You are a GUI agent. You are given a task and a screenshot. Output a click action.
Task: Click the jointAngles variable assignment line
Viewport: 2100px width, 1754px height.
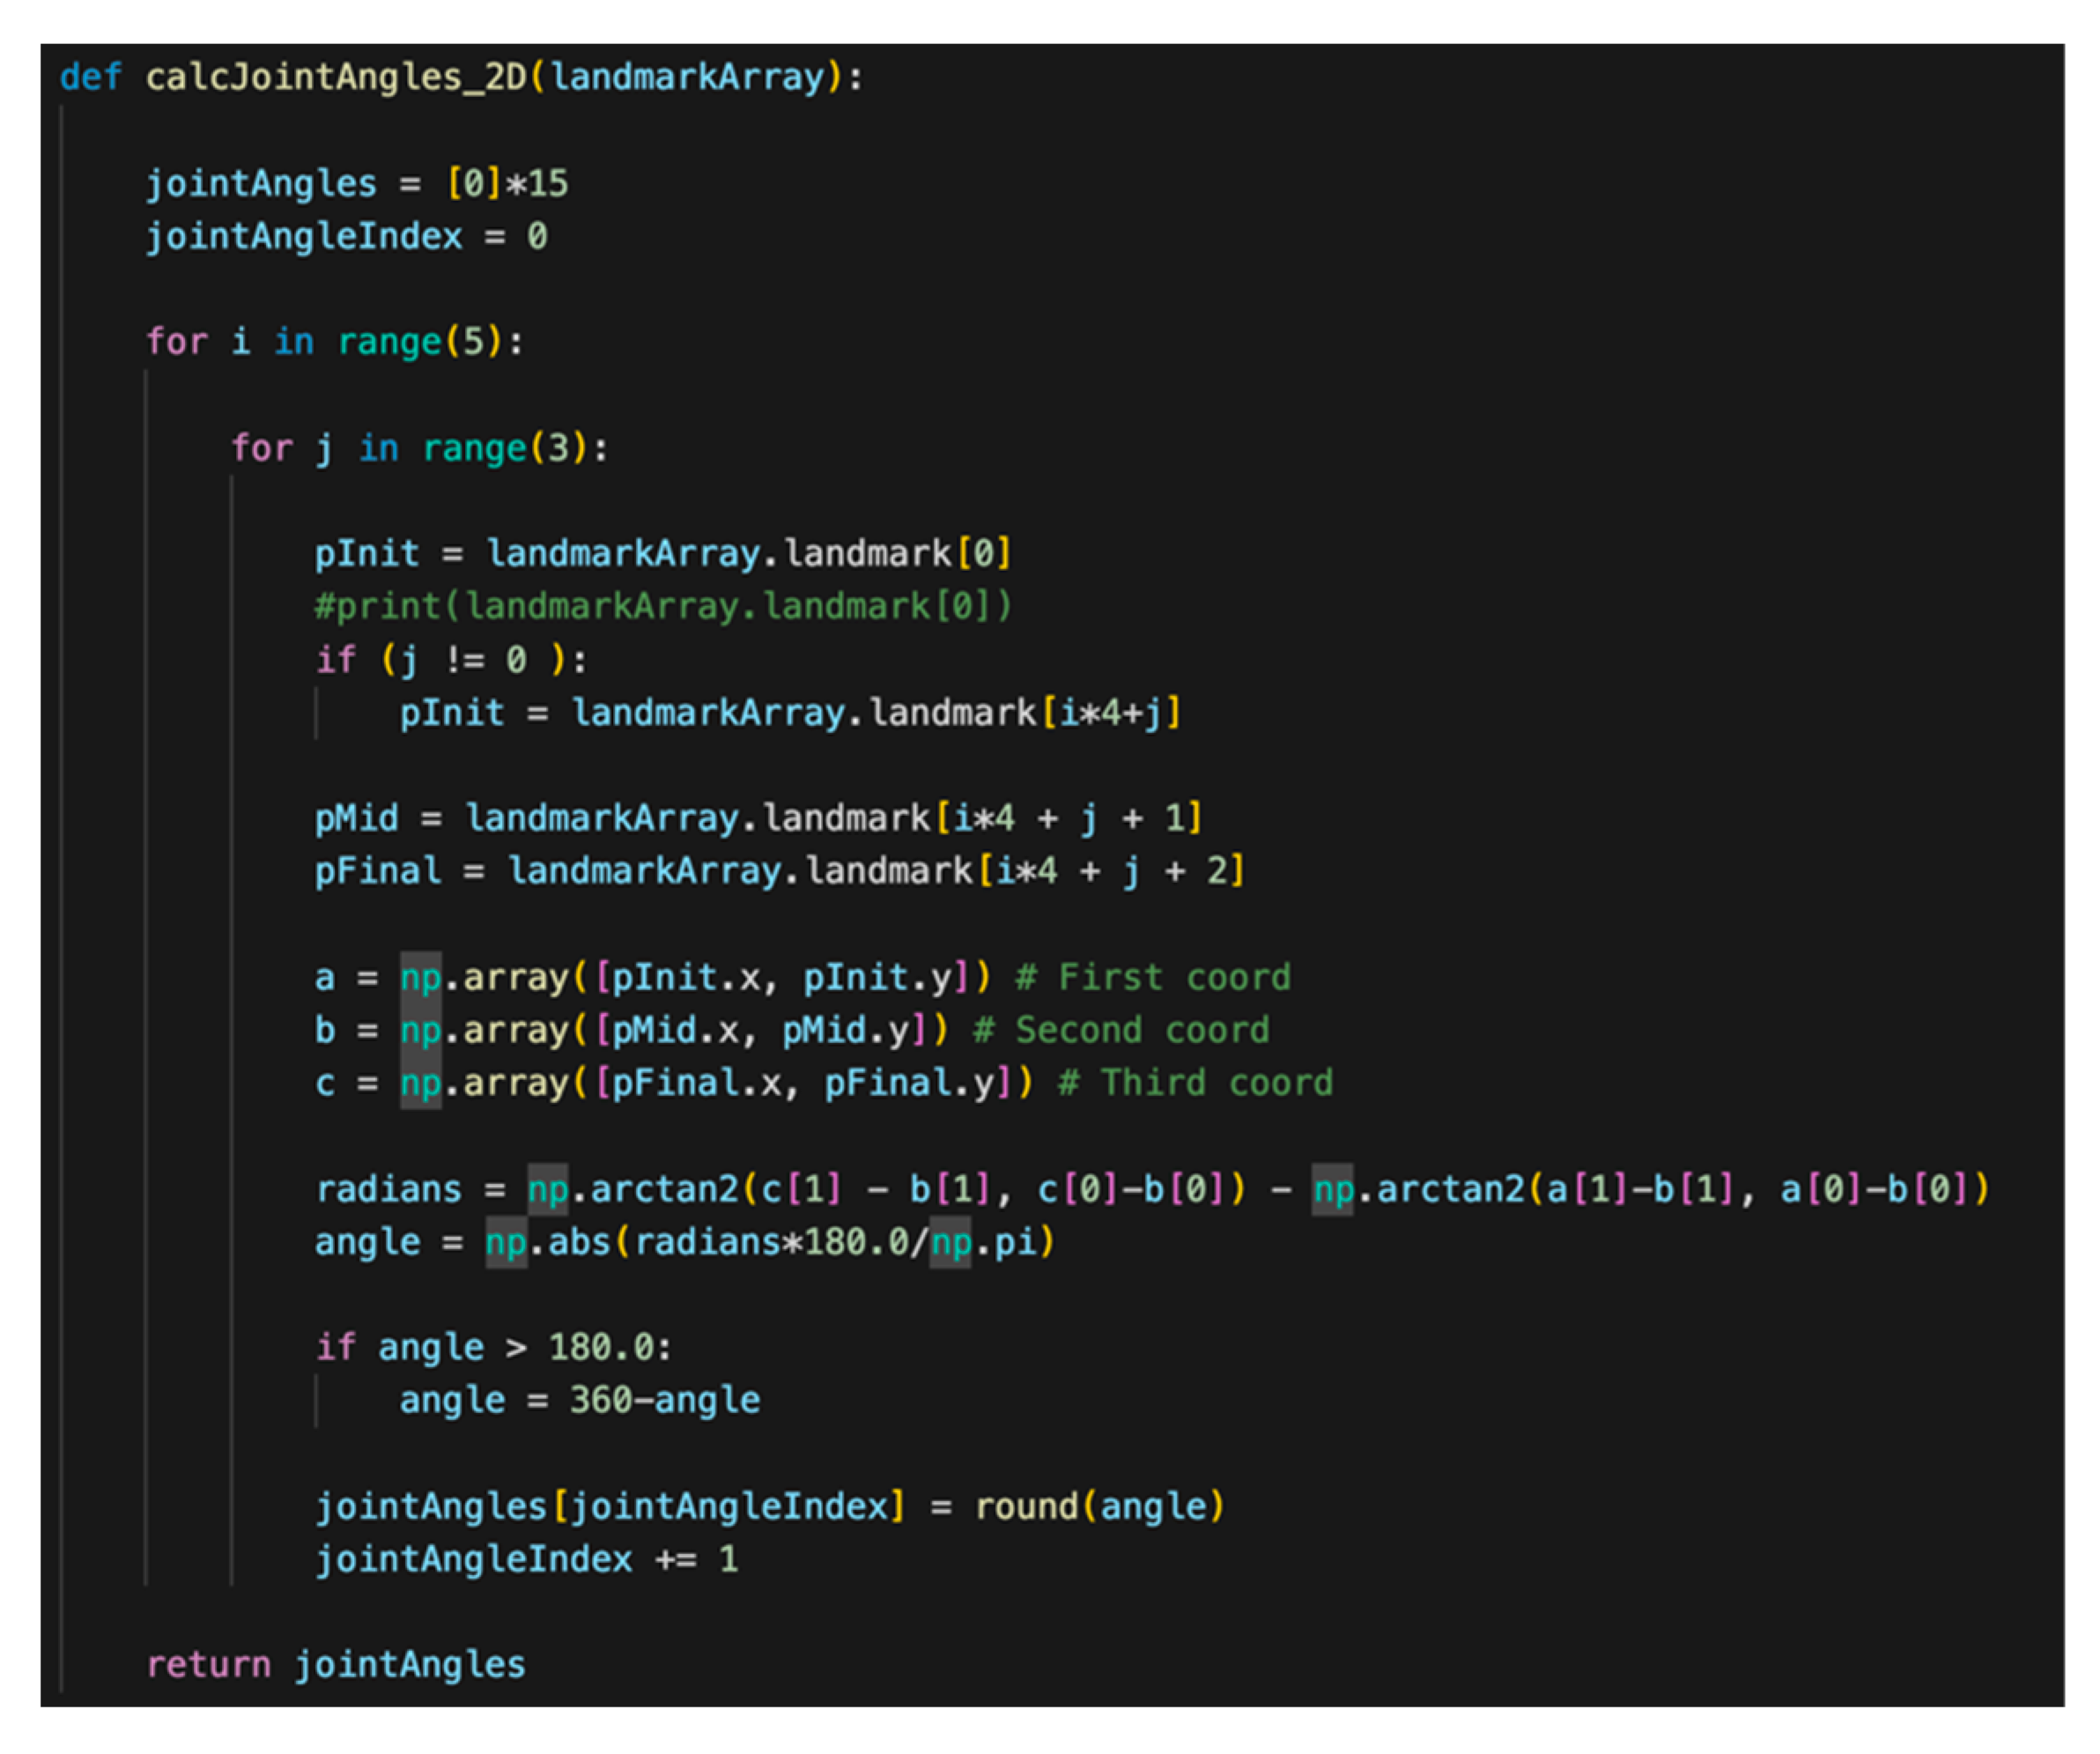click(x=357, y=183)
